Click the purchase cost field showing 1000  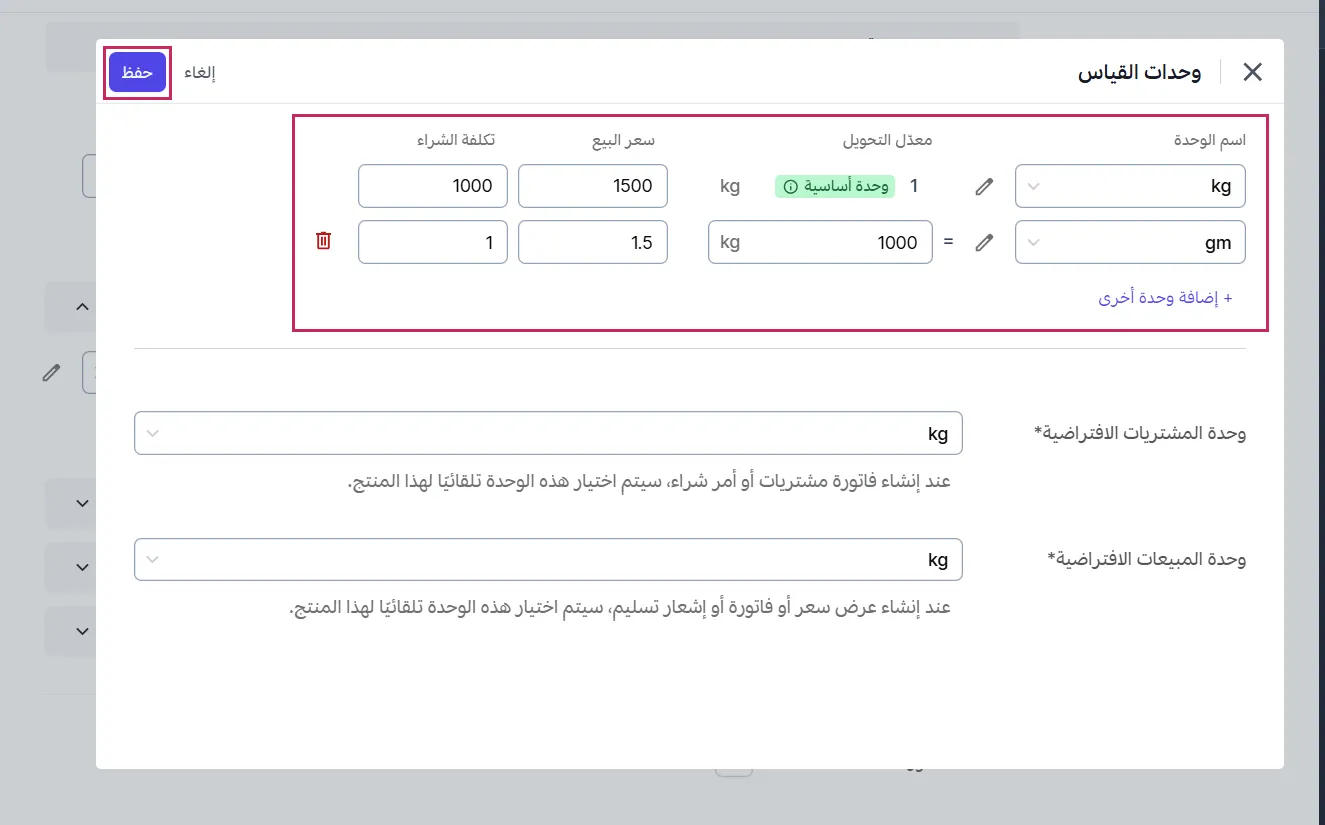point(432,186)
